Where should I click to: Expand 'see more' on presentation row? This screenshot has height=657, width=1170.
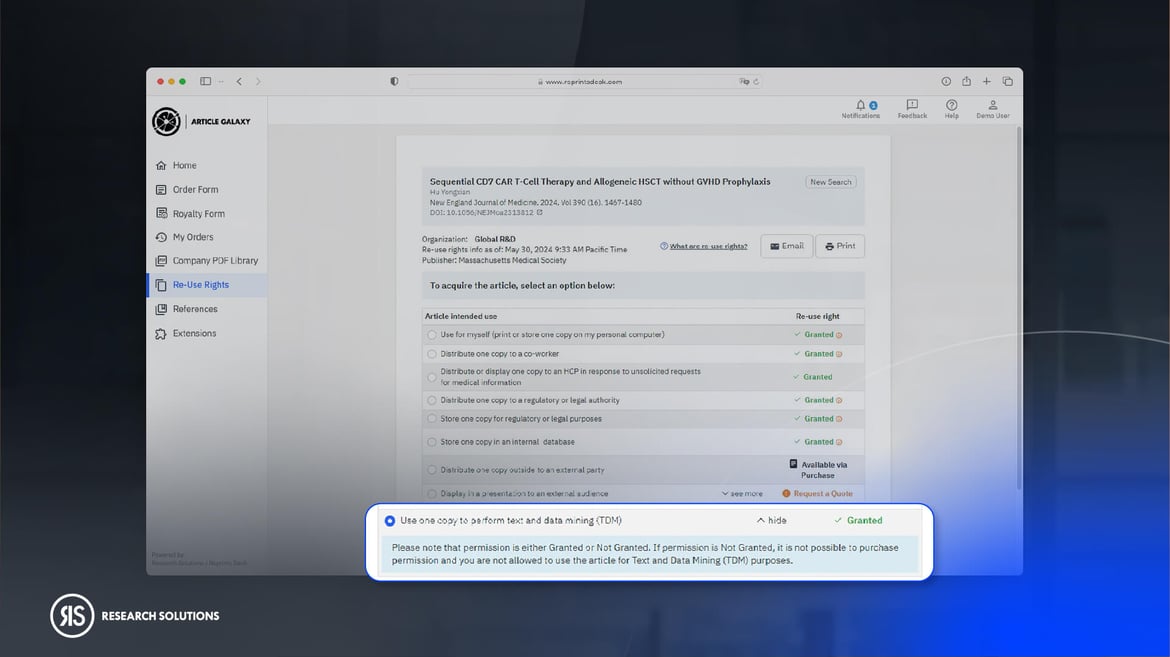[742, 494]
